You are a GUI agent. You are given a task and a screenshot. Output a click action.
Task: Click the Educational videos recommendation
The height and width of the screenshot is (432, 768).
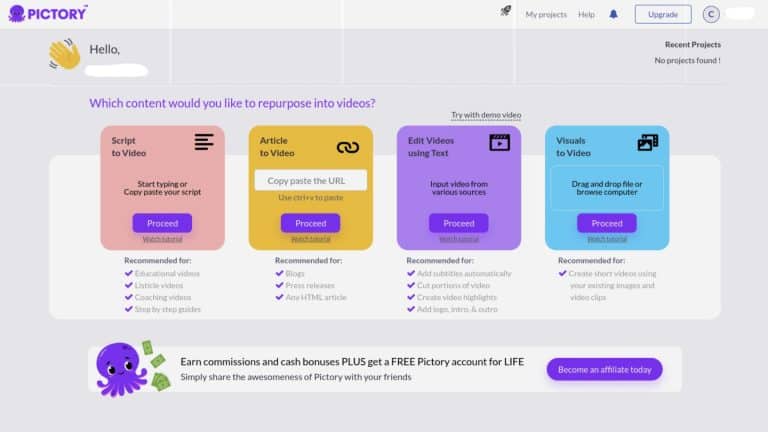click(167, 273)
